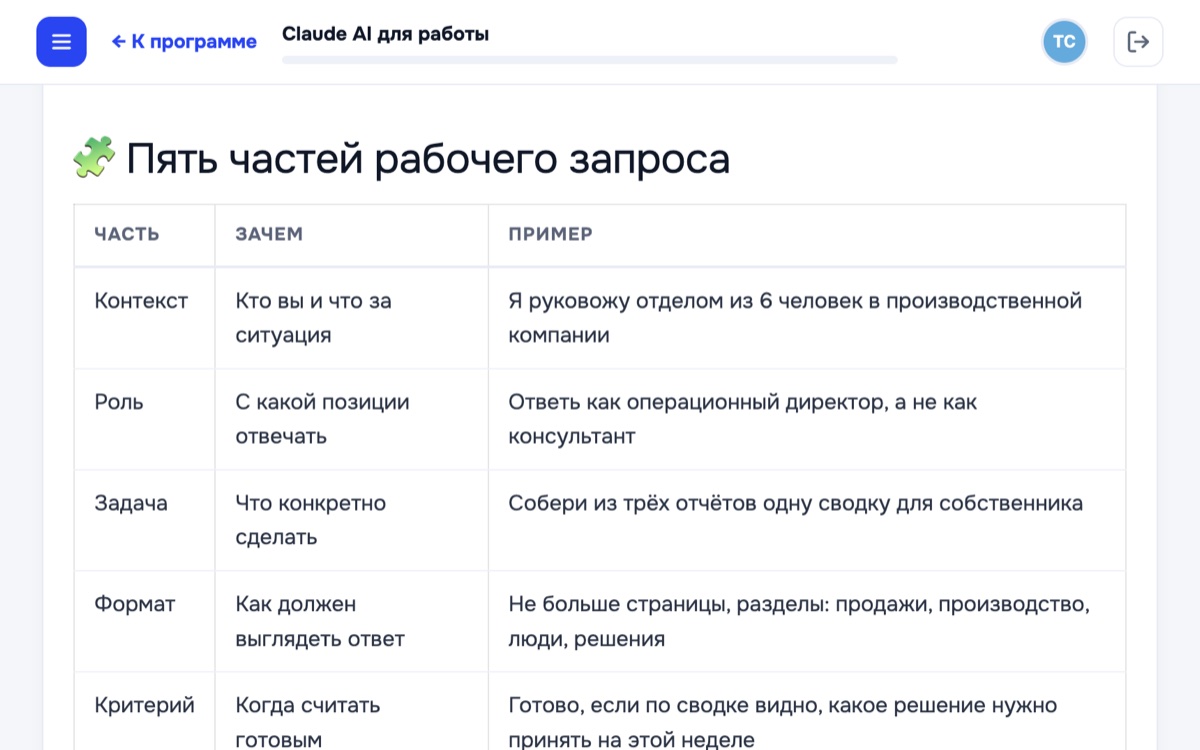This screenshot has height=750, width=1200.
Task: Click the «Собери из трёх отчётов» example
Action: (807, 520)
